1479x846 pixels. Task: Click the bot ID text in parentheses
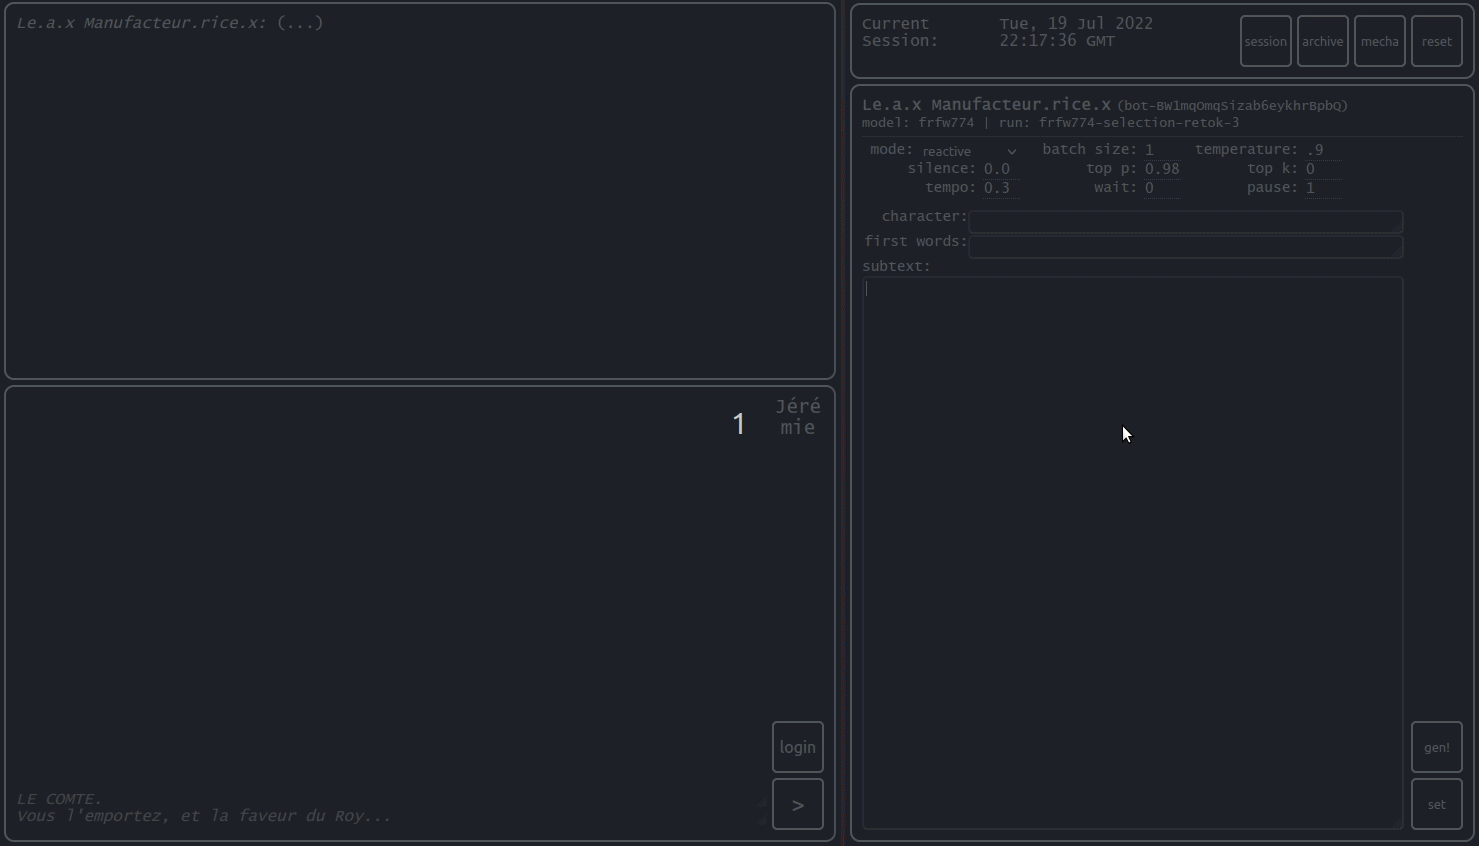pos(1232,105)
